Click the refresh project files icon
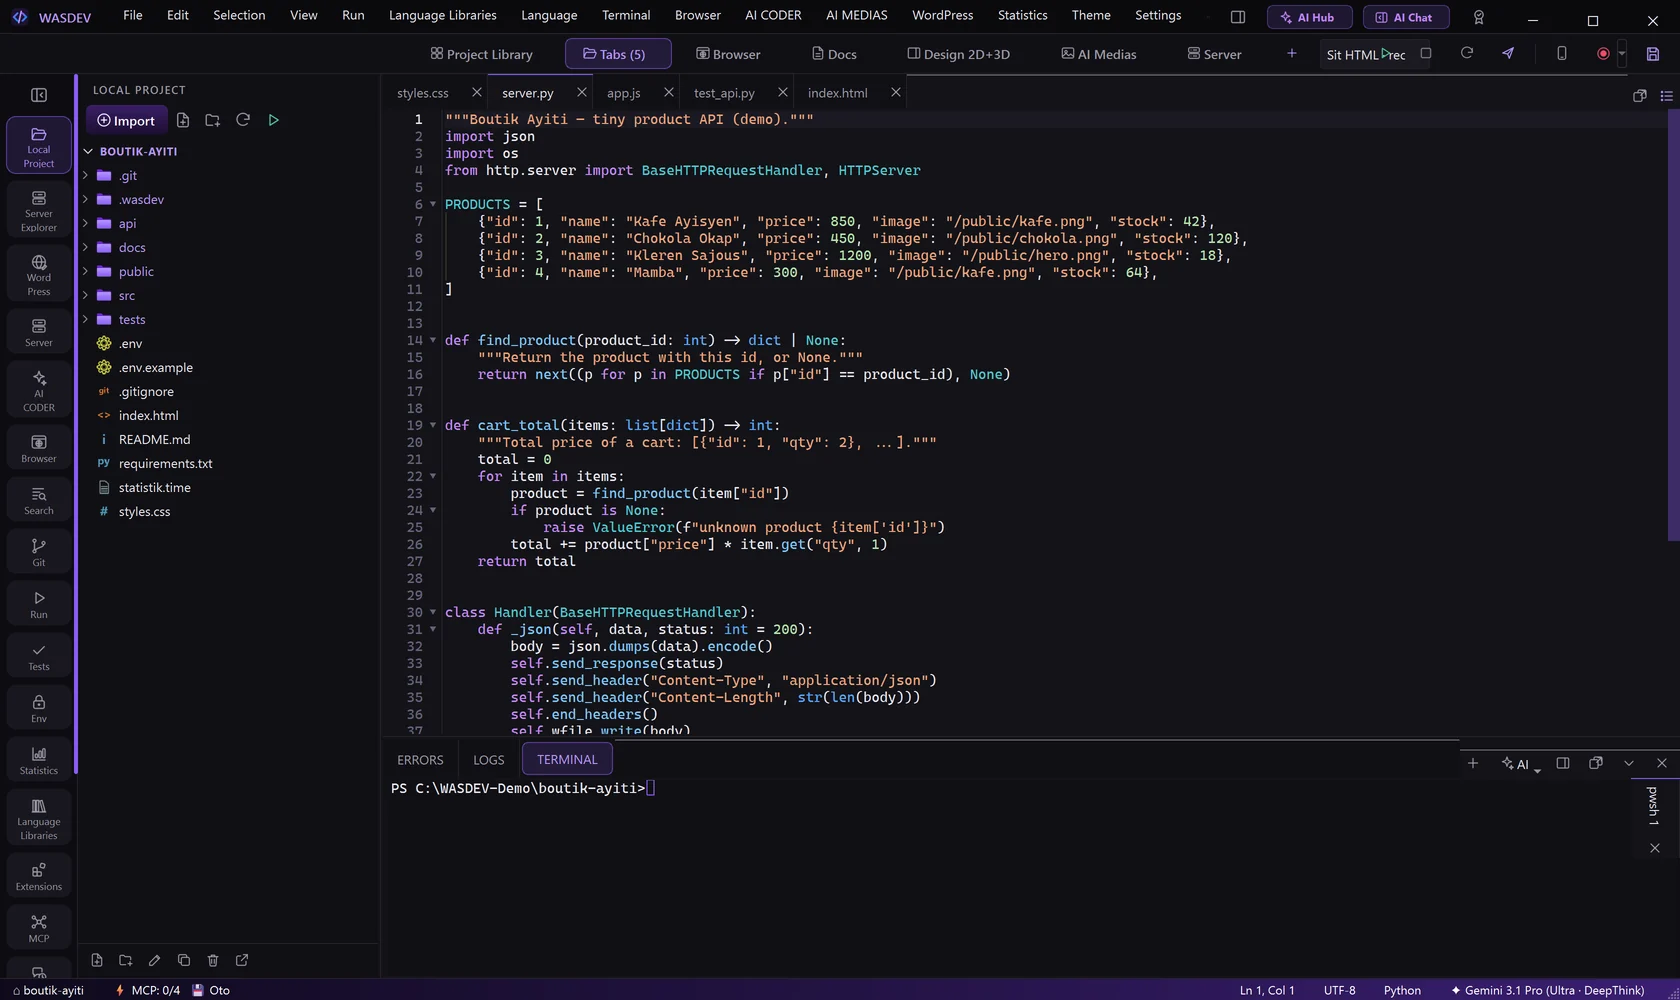This screenshot has width=1680, height=1000. point(243,120)
